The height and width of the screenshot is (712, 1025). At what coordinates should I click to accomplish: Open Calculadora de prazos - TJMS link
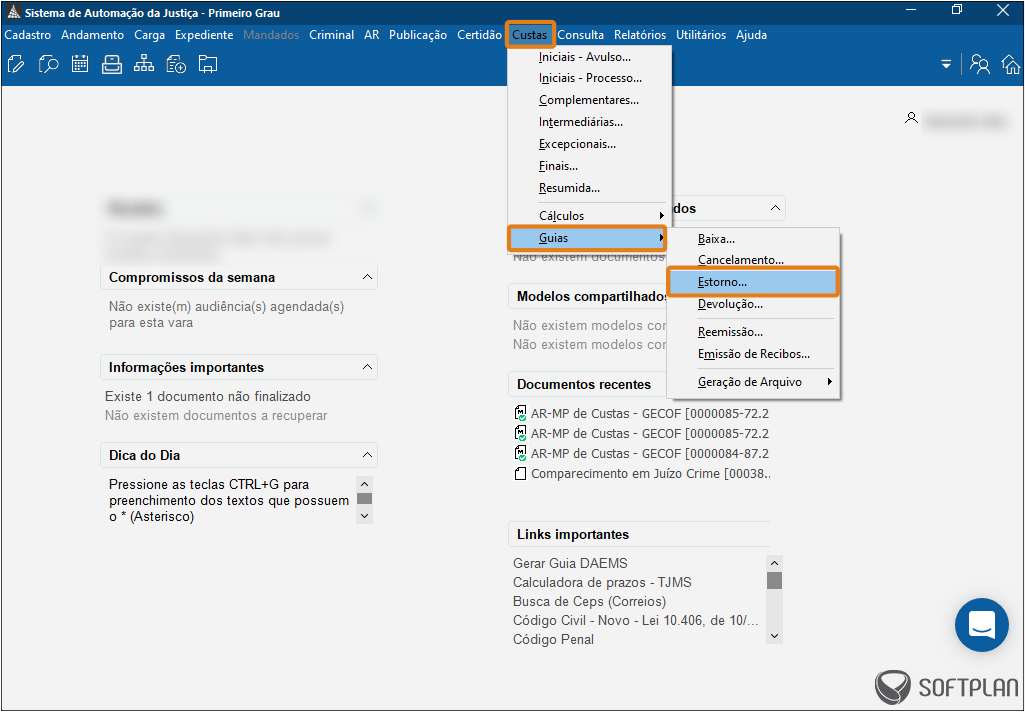(602, 583)
